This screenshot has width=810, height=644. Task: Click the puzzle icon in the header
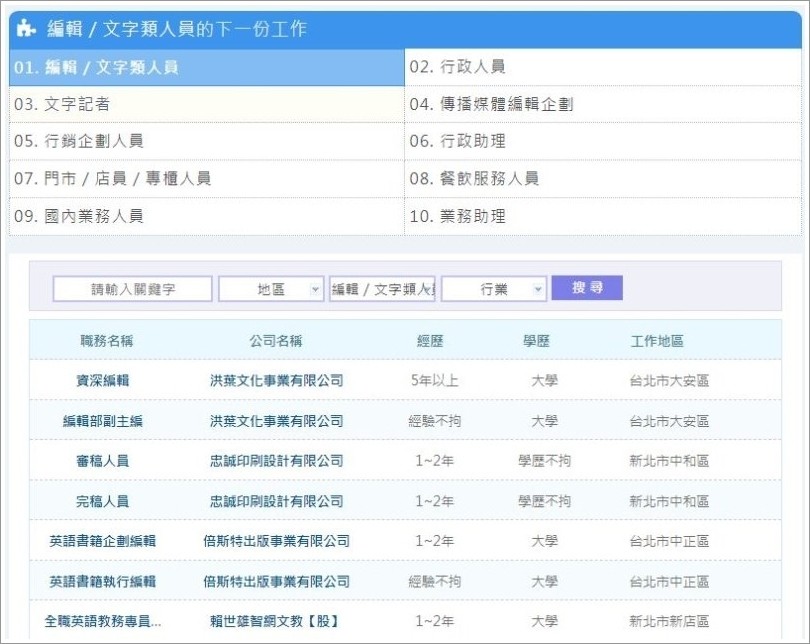[27, 29]
